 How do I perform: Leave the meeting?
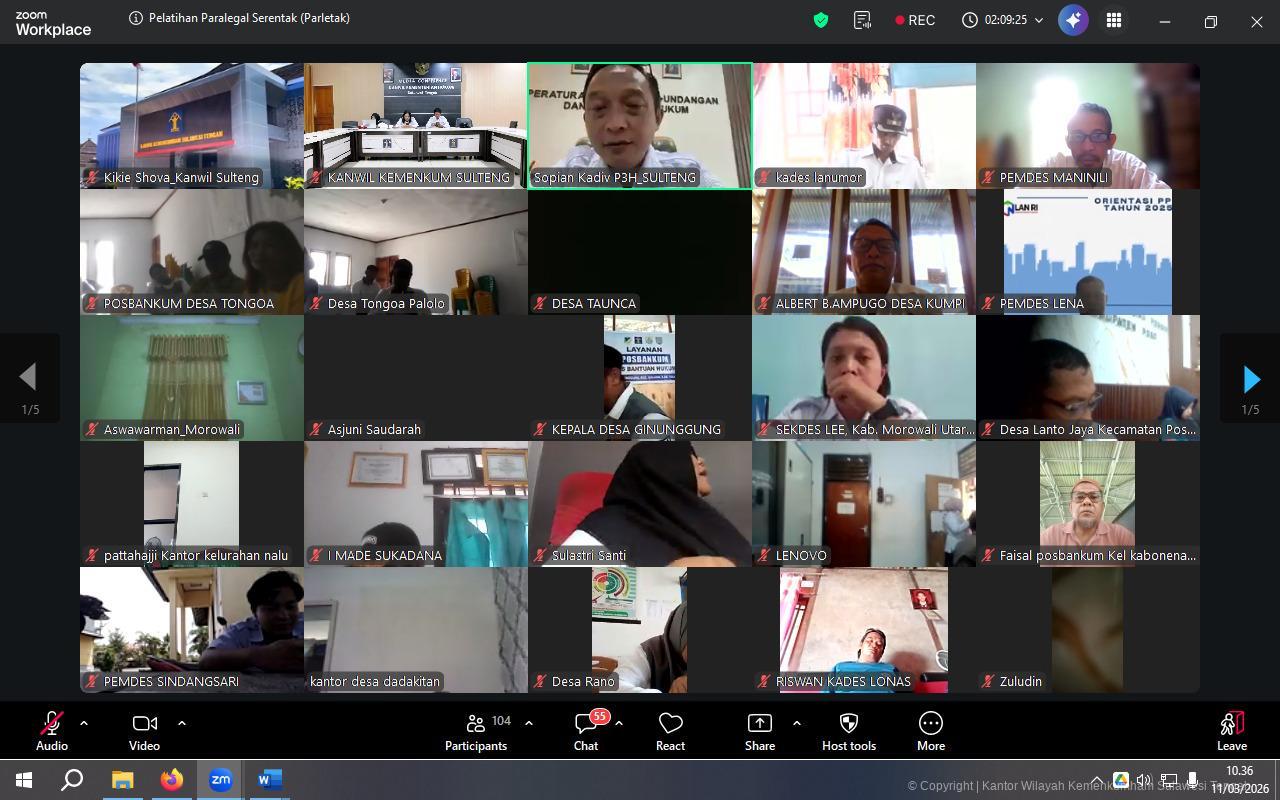pyautogui.click(x=1231, y=731)
